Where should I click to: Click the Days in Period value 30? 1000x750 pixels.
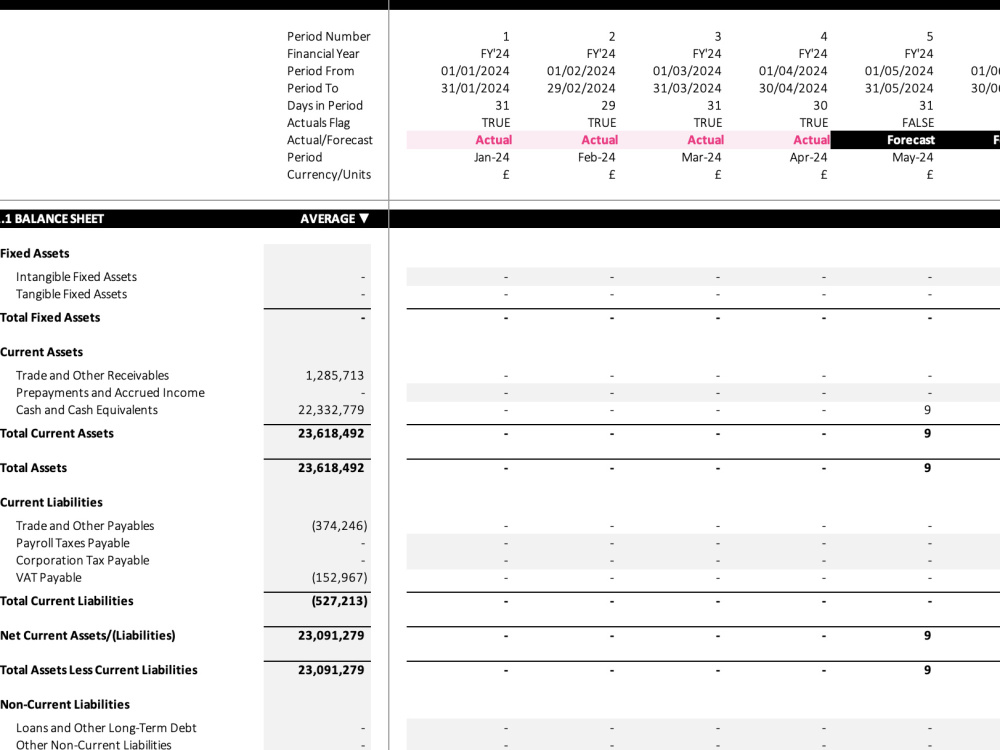(x=820, y=106)
